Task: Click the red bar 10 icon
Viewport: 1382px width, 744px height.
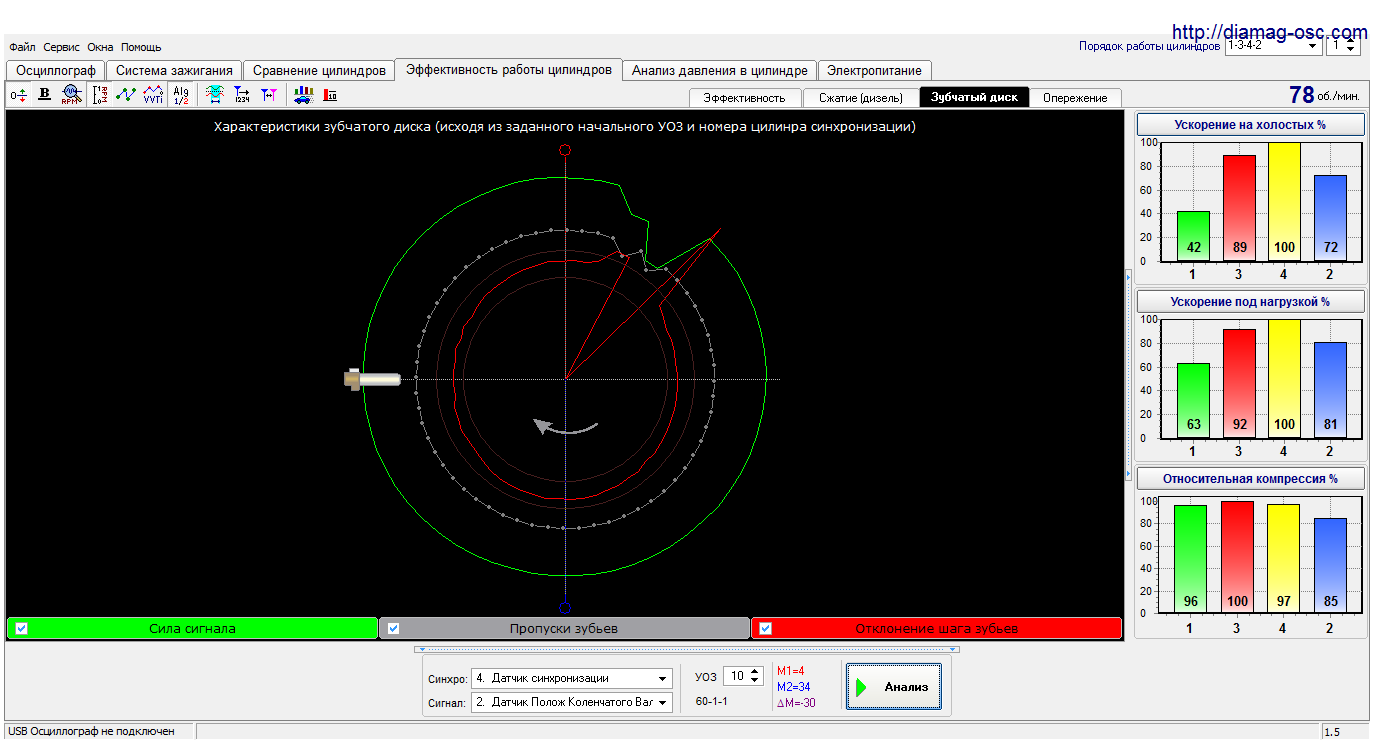Action: 330,95
